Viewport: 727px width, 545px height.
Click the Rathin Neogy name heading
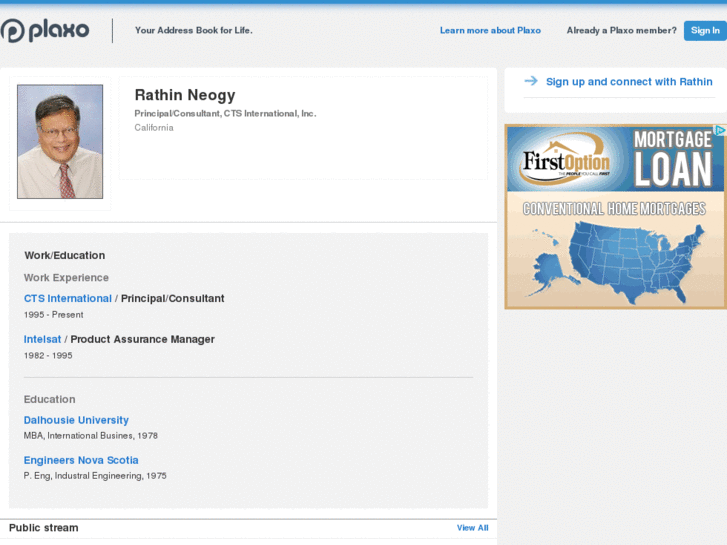[185, 95]
